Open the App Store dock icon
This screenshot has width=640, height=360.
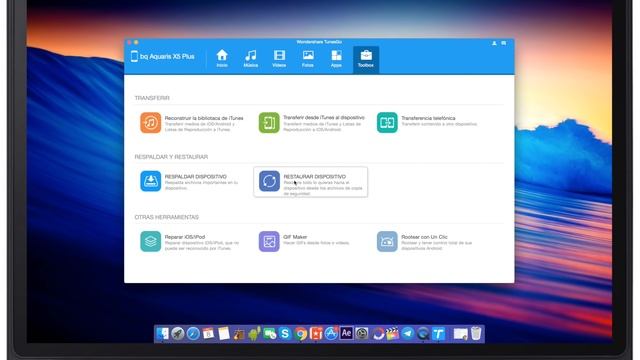point(331,334)
